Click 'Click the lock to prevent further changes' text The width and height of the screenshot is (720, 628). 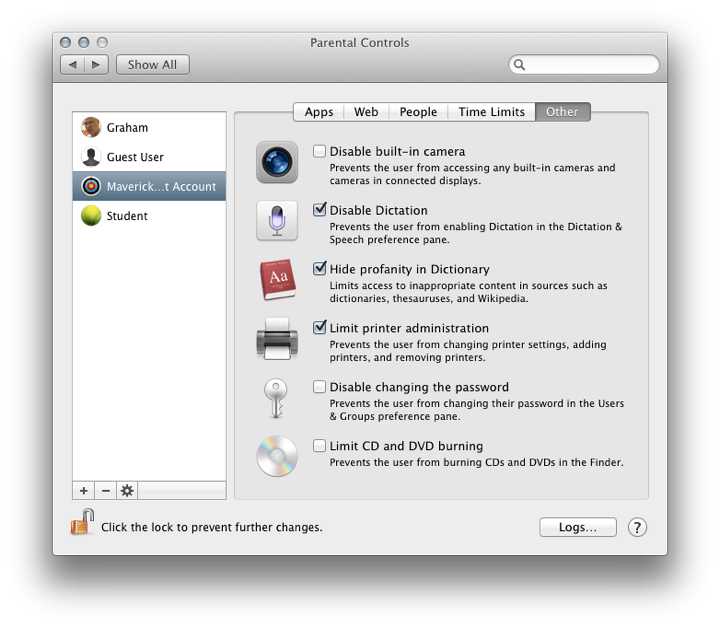click(212, 527)
